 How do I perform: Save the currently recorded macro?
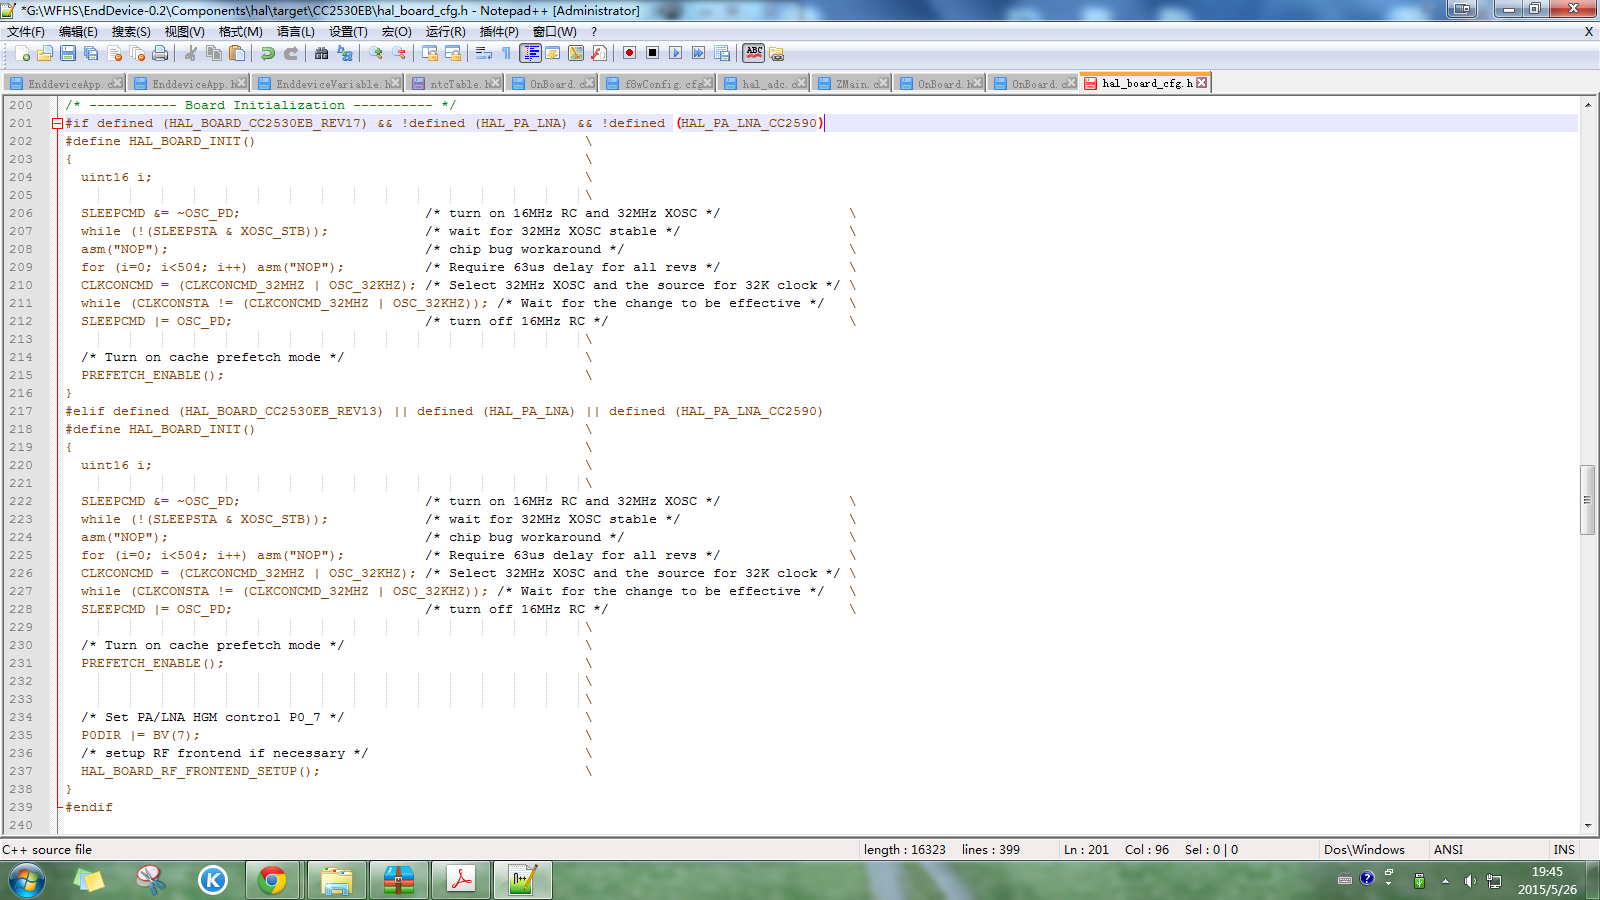tap(722, 53)
